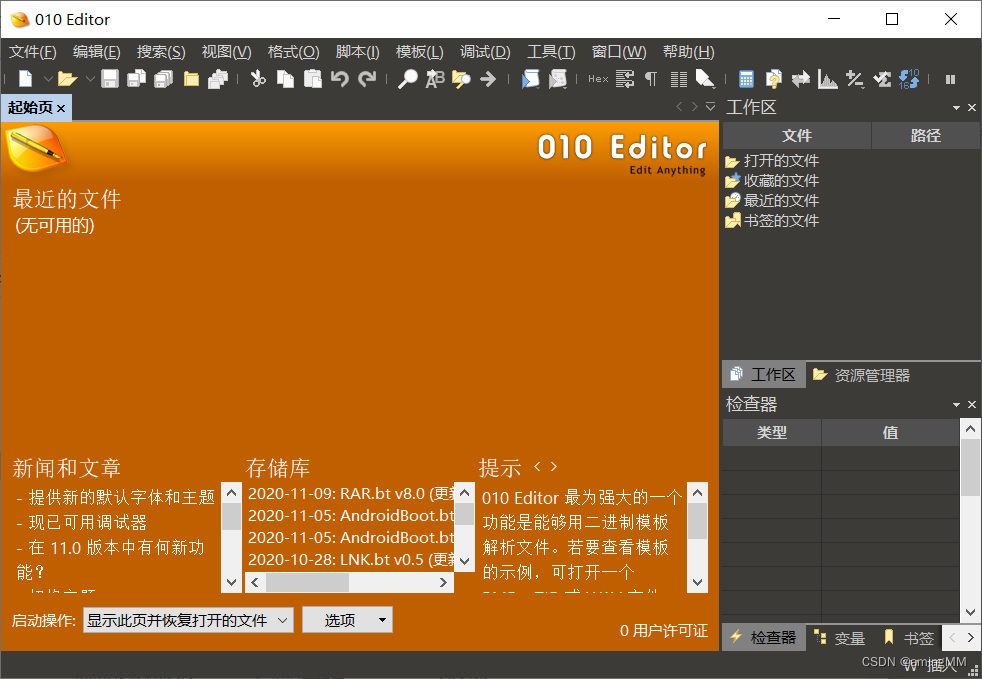Toggle word wrap lines icon
The width and height of the screenshot is (982, 679).
625,79
